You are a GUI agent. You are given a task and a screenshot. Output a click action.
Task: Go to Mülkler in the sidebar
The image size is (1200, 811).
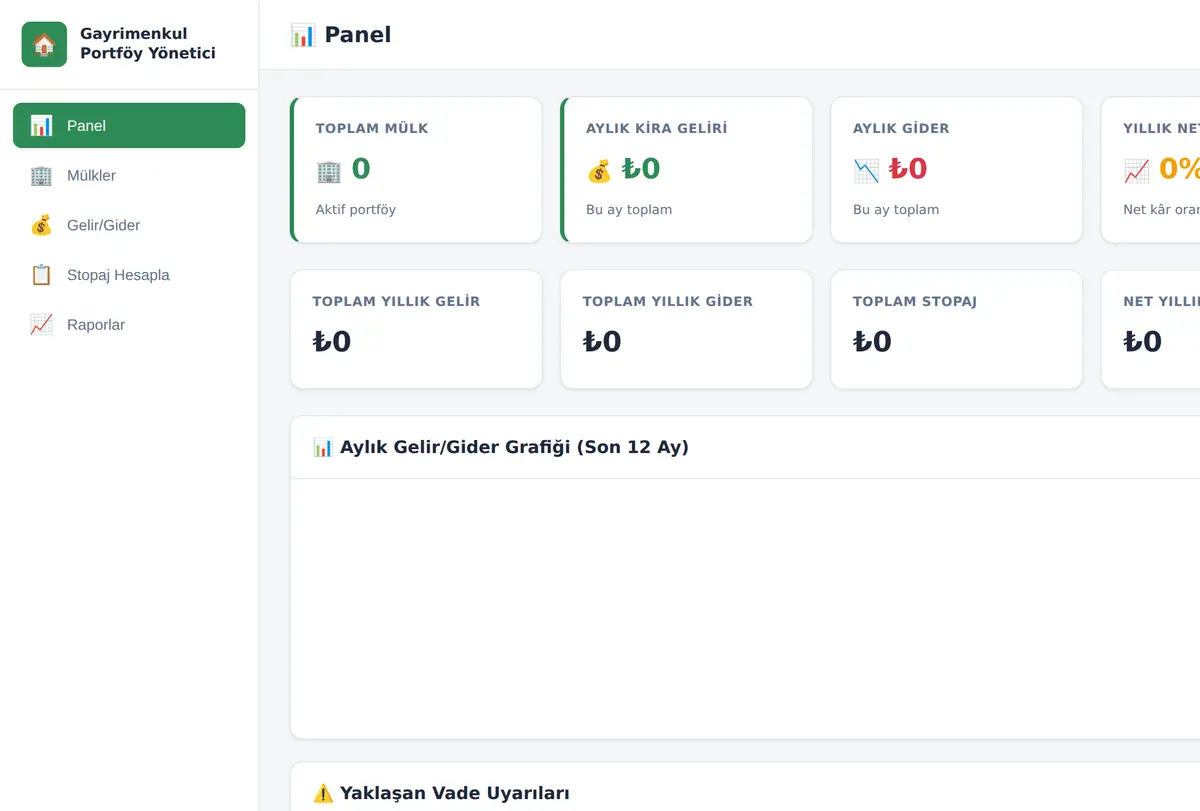pyautogui.click(x=129, y=176)
